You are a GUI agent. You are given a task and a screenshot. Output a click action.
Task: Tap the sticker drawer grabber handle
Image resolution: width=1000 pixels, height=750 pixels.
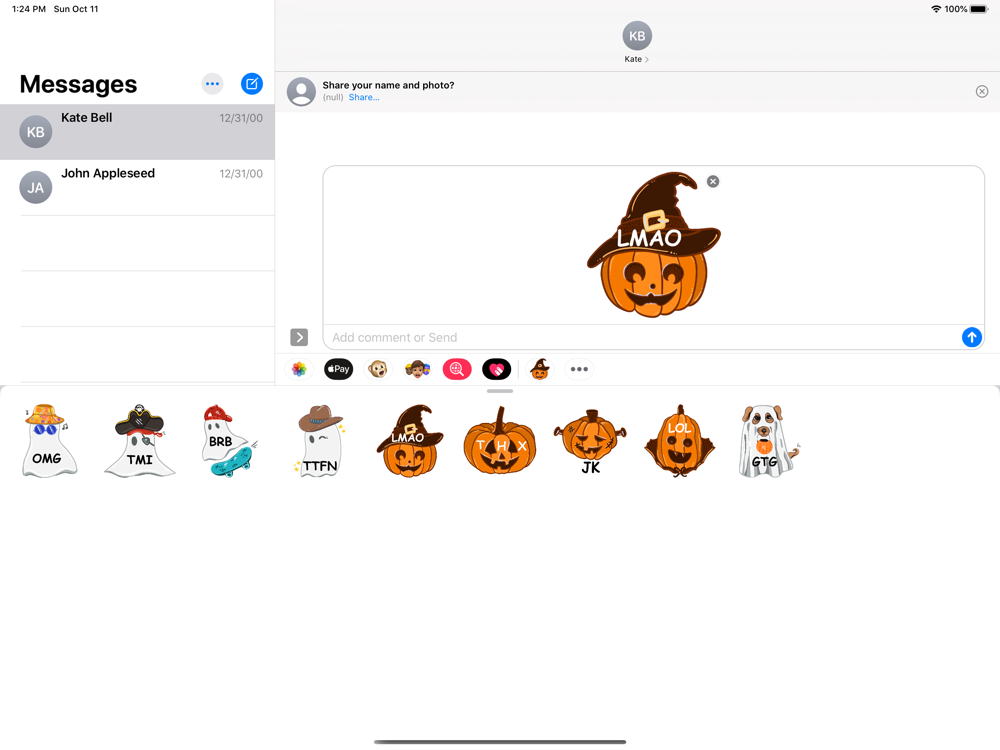click(x=500, y=391)
